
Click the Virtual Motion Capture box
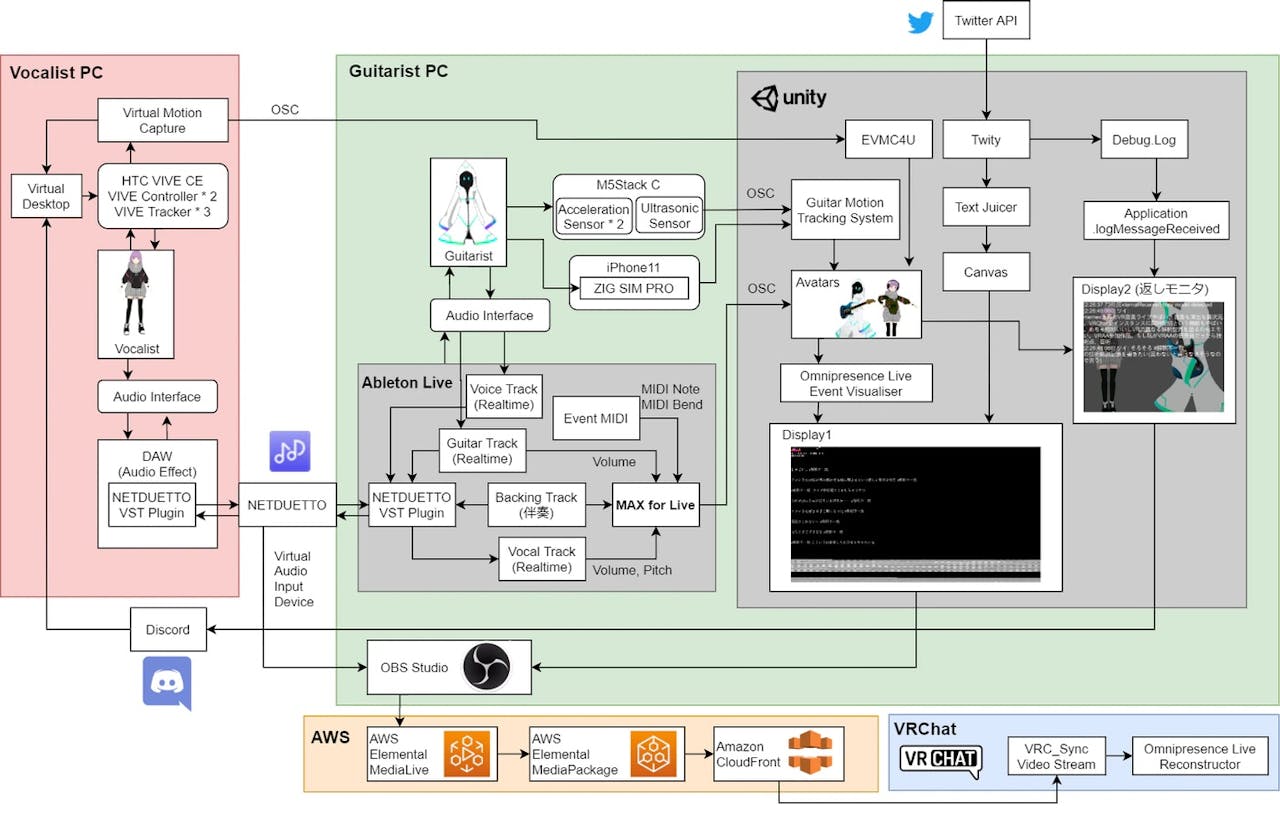(x=162, y=120)
